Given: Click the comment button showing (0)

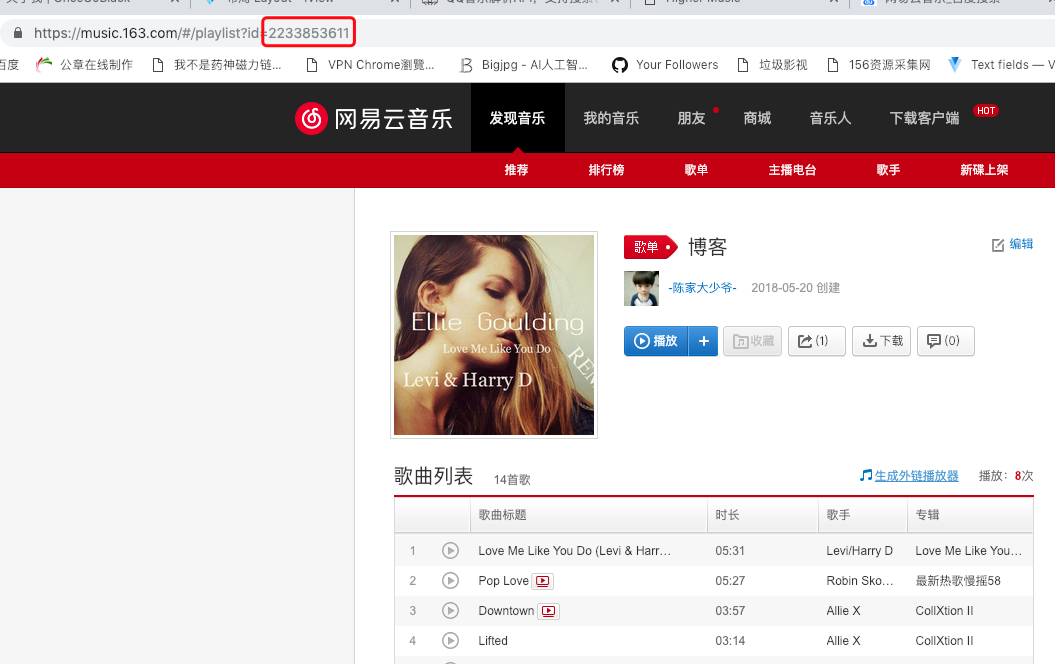Looking at the screenshot, I should (946, 341).
